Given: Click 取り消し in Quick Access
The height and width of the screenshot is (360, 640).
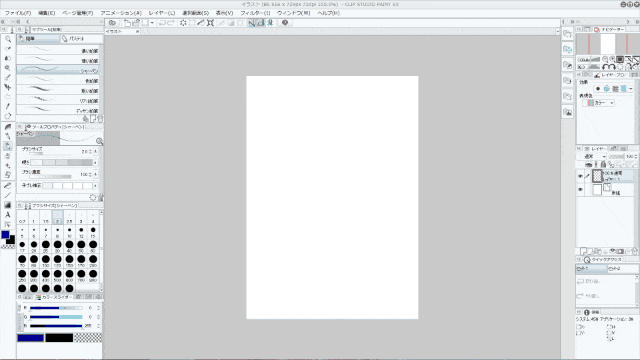Looking at the screenshot, I should pyautogui.click(x=589, y=281).
